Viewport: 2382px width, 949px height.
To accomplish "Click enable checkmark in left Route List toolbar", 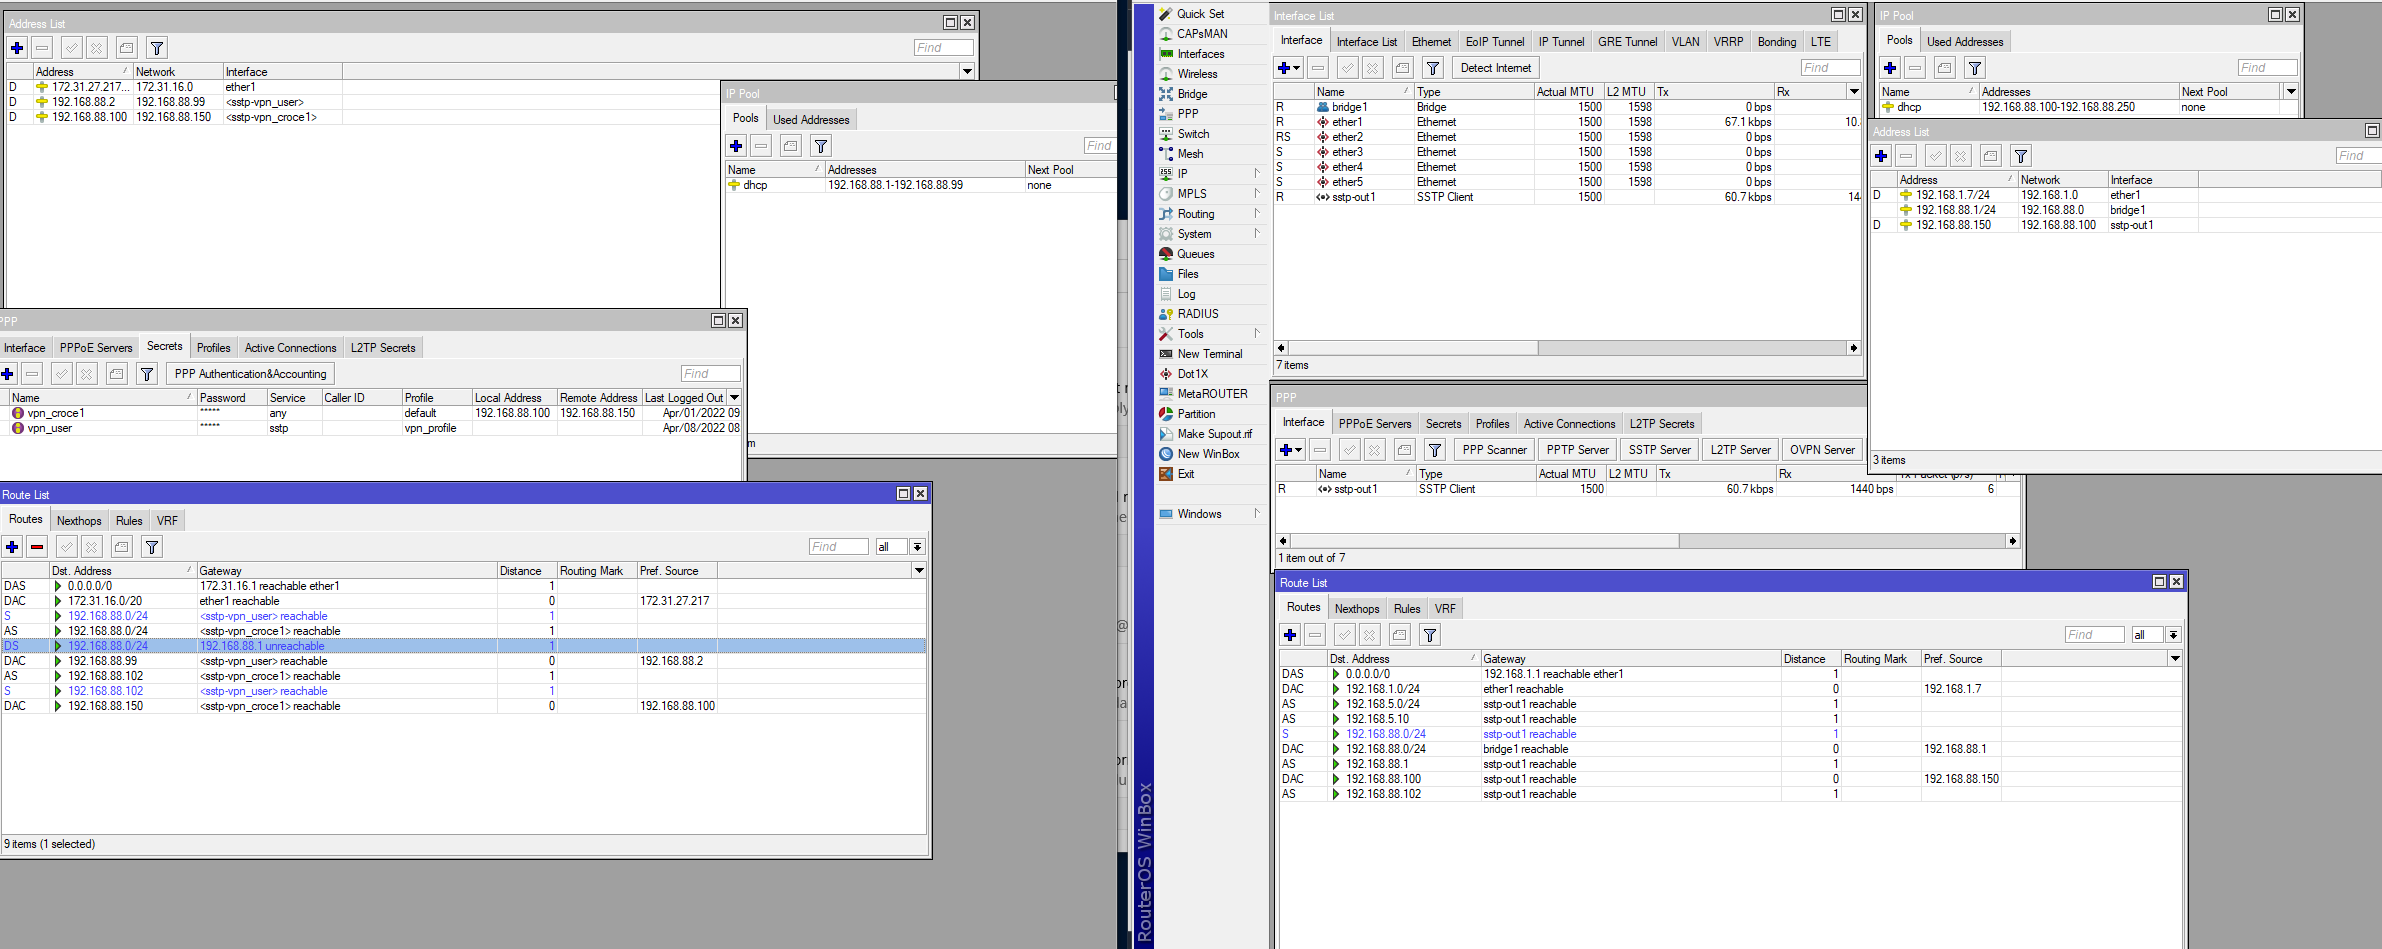I will click(67, 547).
